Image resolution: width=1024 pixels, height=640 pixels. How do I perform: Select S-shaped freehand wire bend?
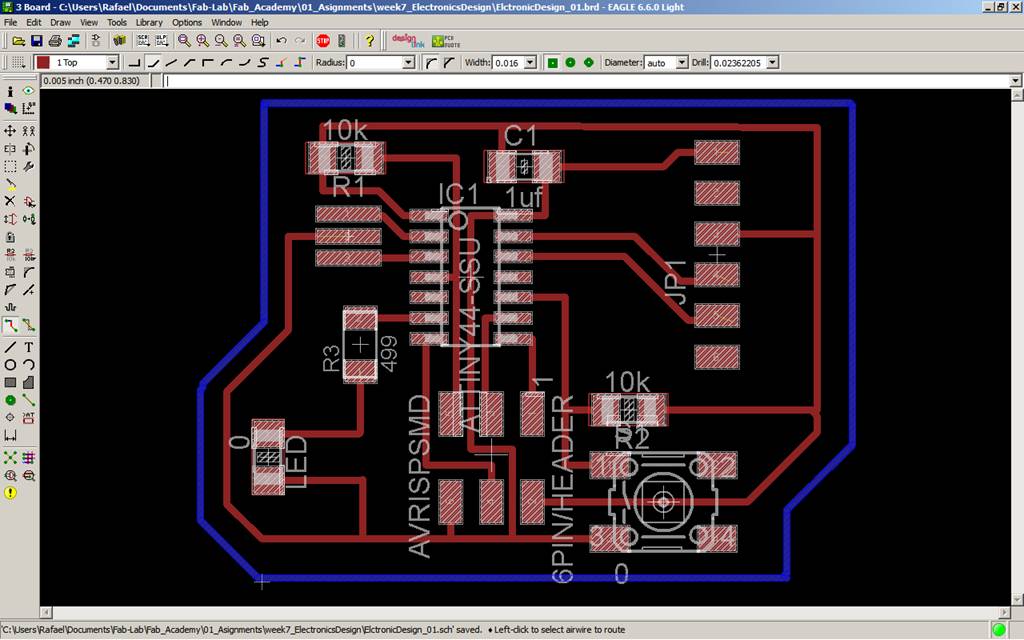[x=263, y=63]
